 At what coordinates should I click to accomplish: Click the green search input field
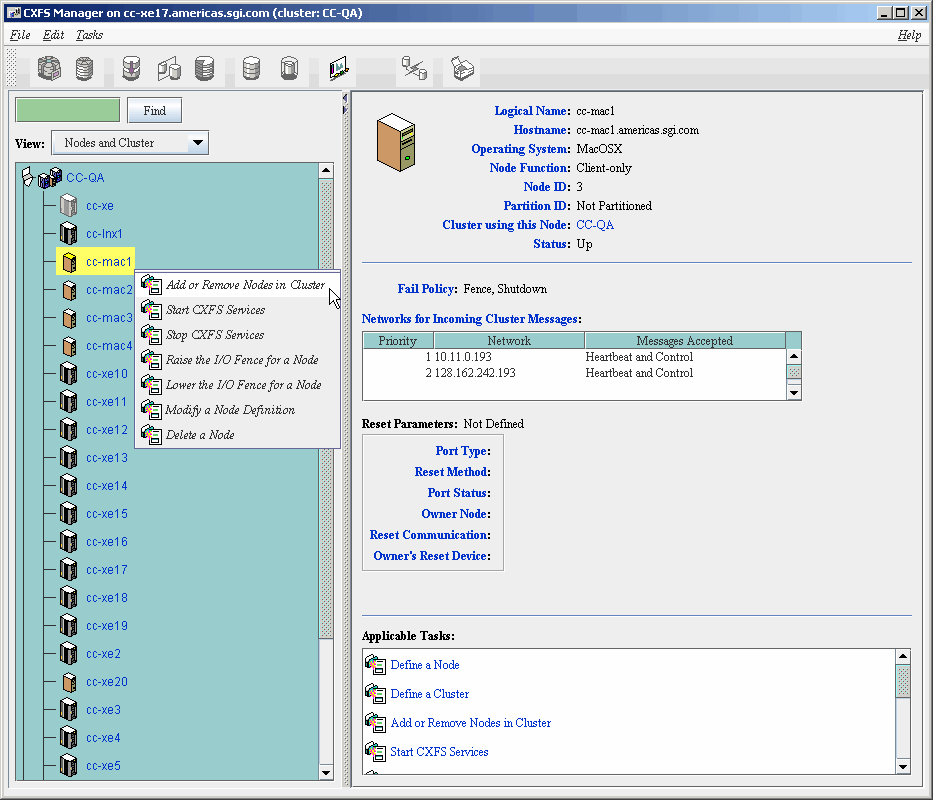pyautogui.click(x=68, y=110)
